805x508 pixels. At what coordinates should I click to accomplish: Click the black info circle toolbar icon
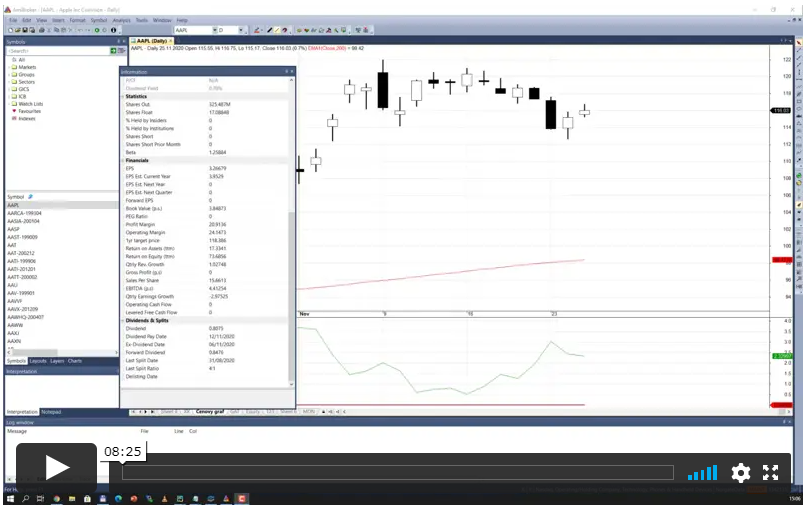[x=113, y=30]
